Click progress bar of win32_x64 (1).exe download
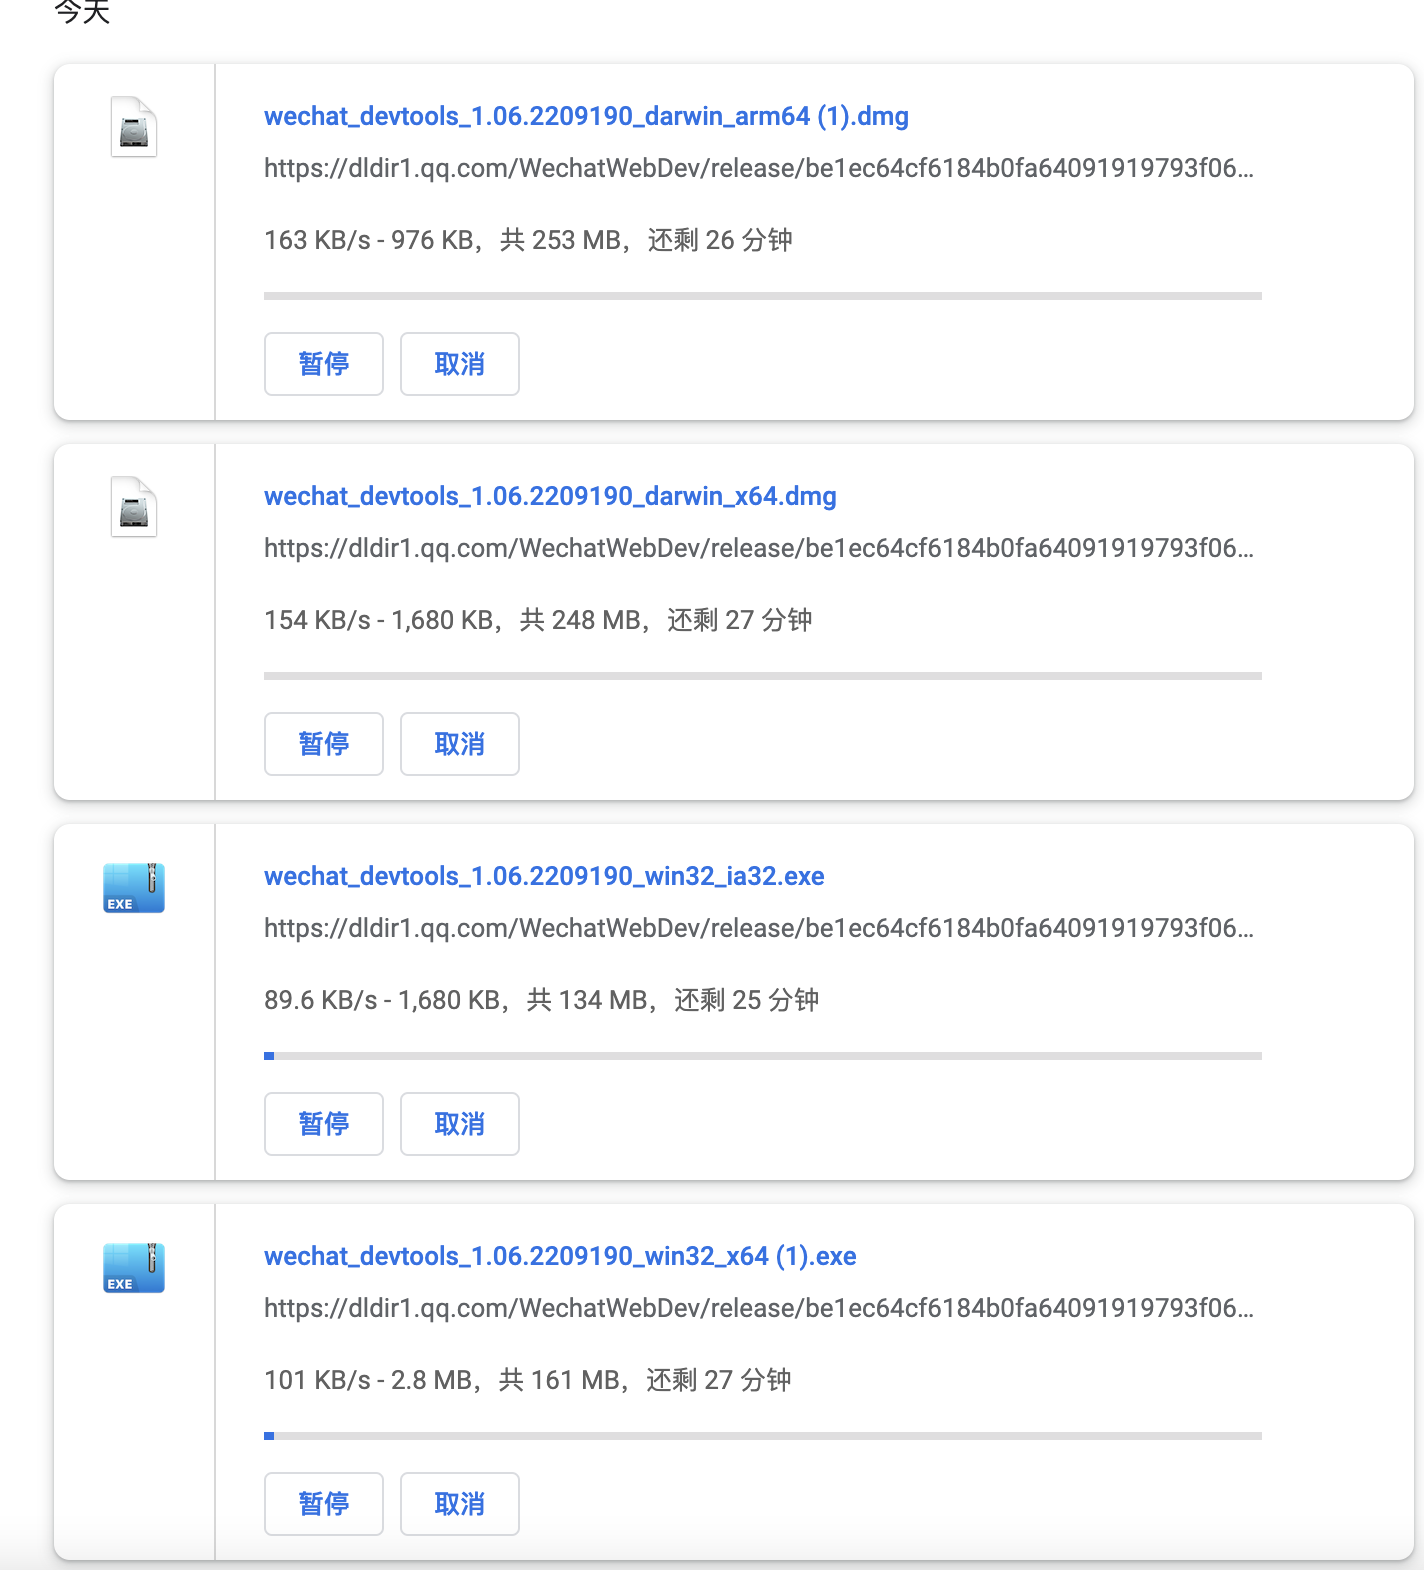1424x1570 pixels. (763, 1436)
